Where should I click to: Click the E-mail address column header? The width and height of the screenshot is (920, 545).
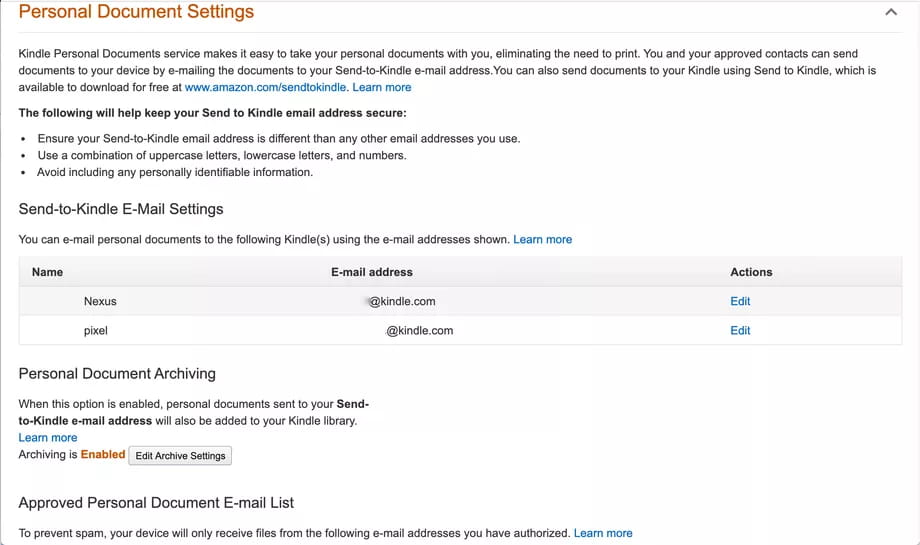[372, 272]
